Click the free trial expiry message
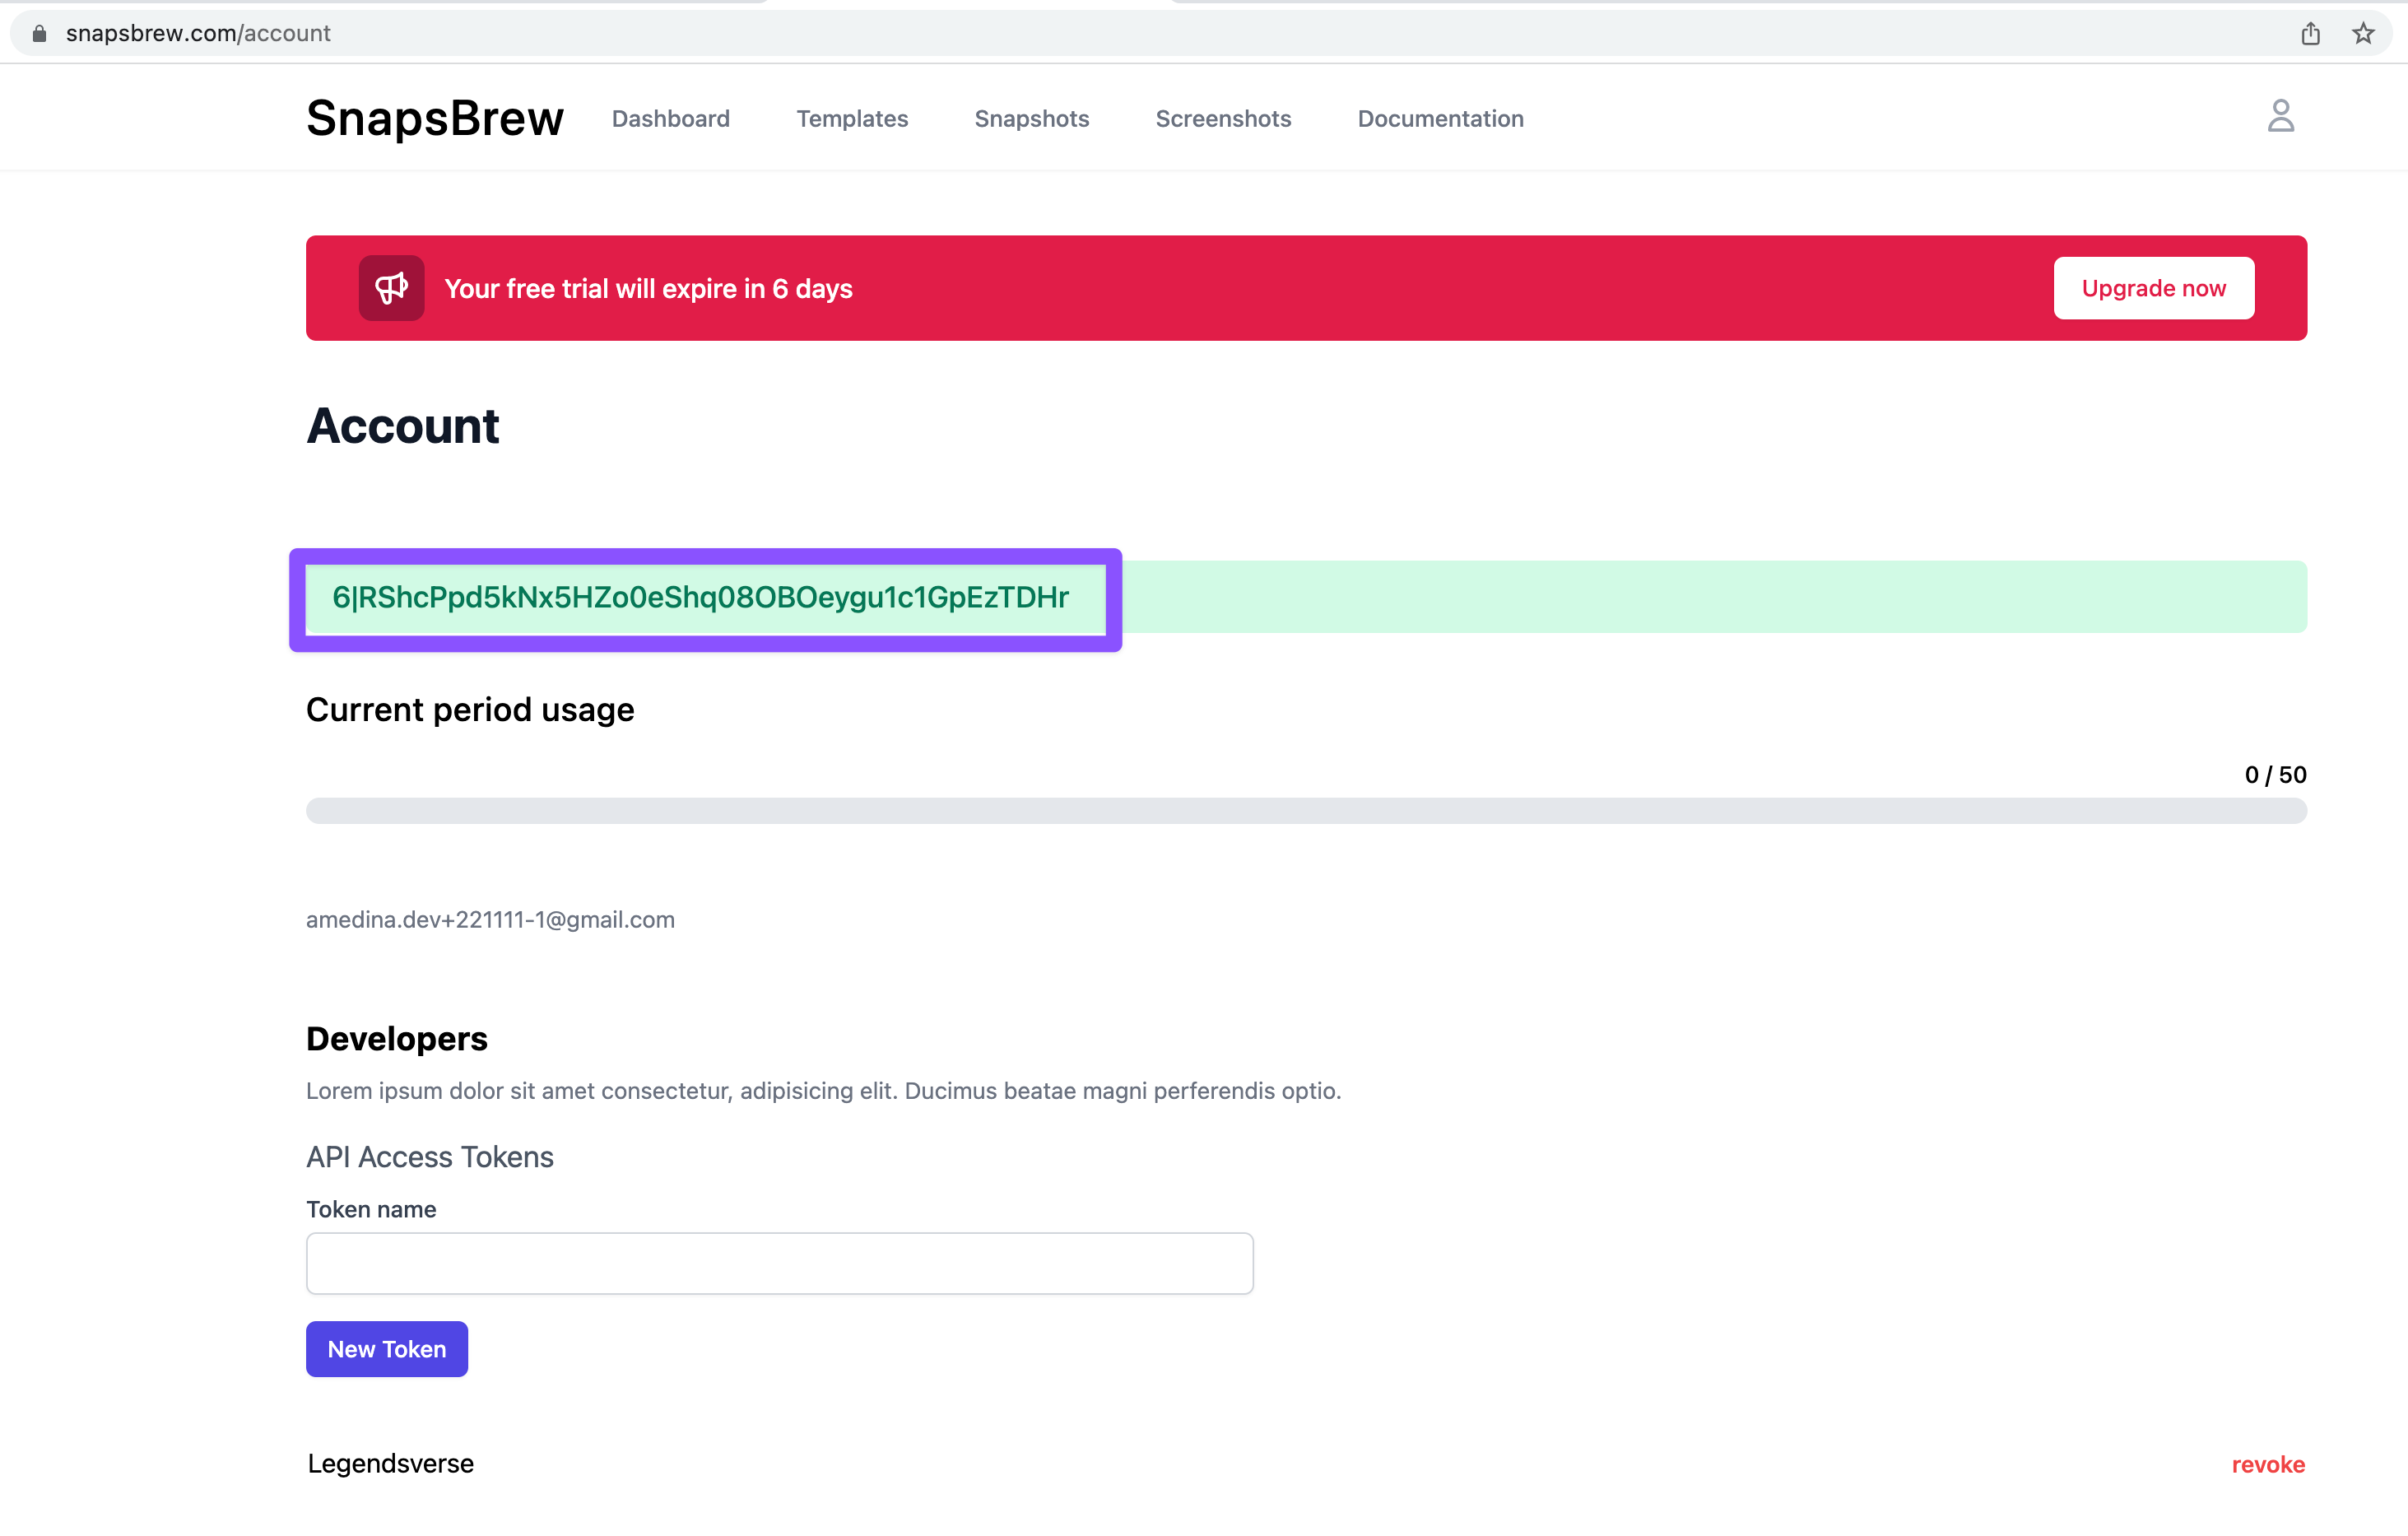 pos(648,288)
